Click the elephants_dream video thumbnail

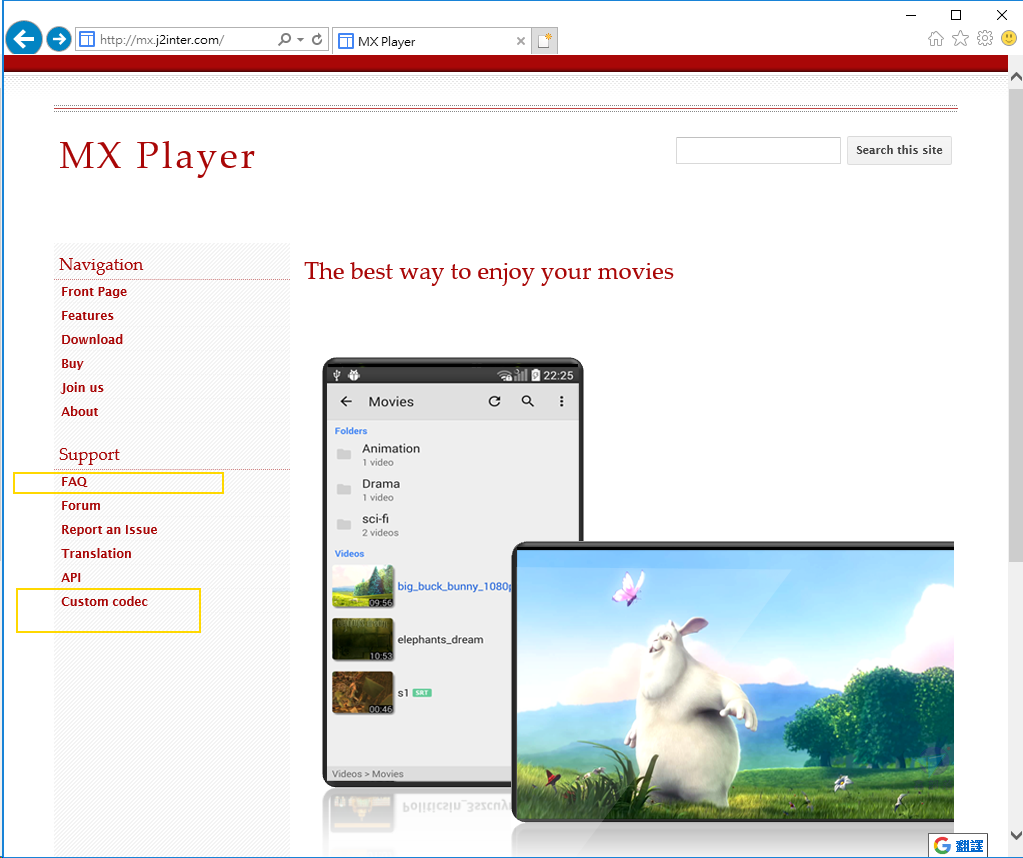[x=363, y=639]
